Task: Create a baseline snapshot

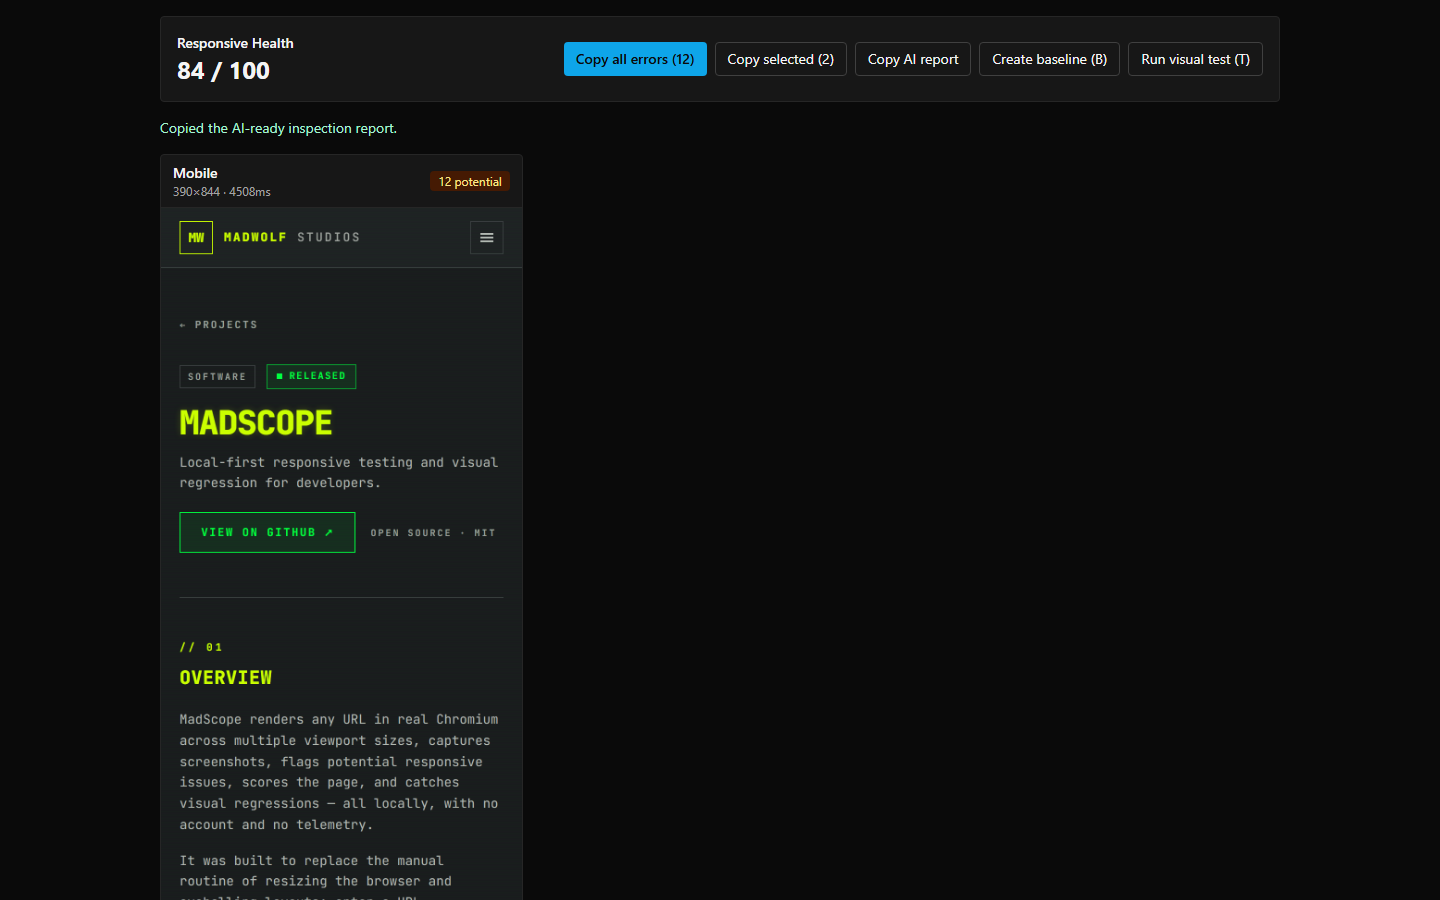Action: (1049, 59)
